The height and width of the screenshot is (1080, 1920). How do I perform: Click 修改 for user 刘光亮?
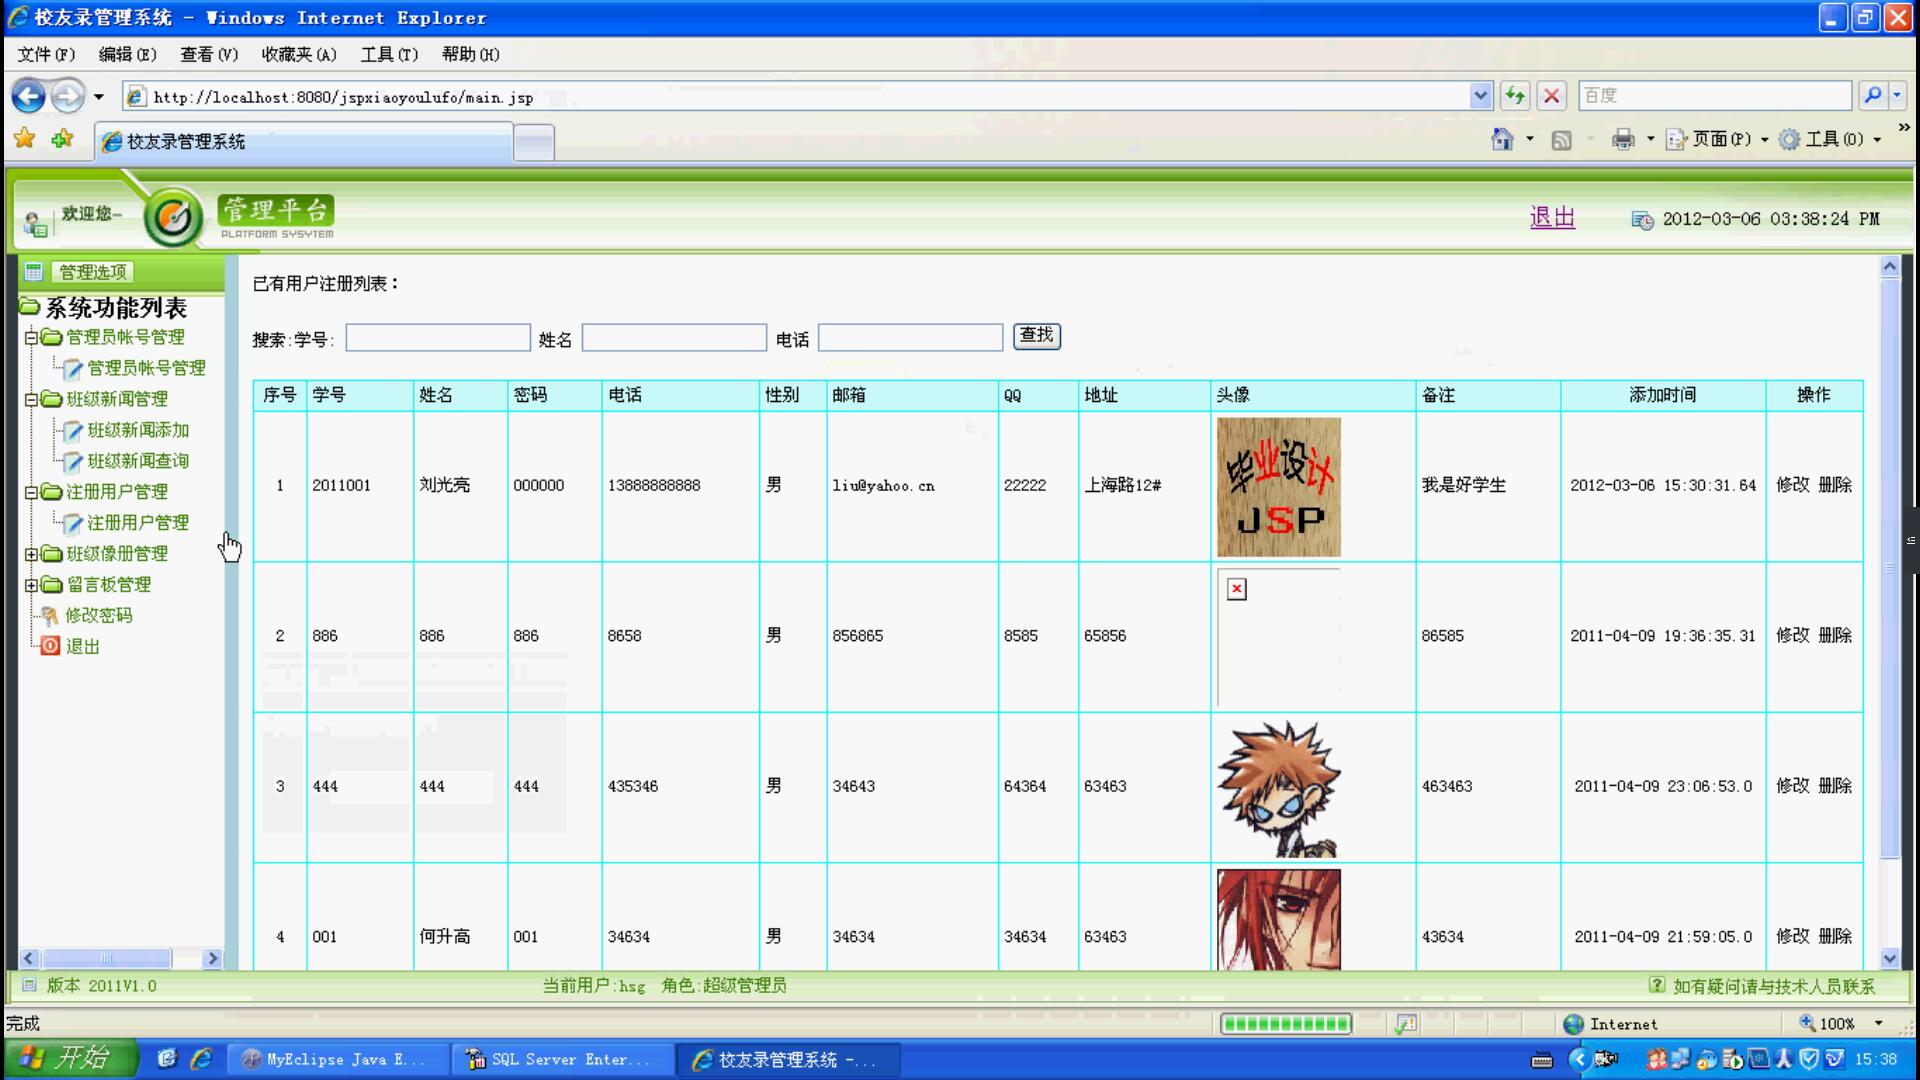(x=1792, y=485)
